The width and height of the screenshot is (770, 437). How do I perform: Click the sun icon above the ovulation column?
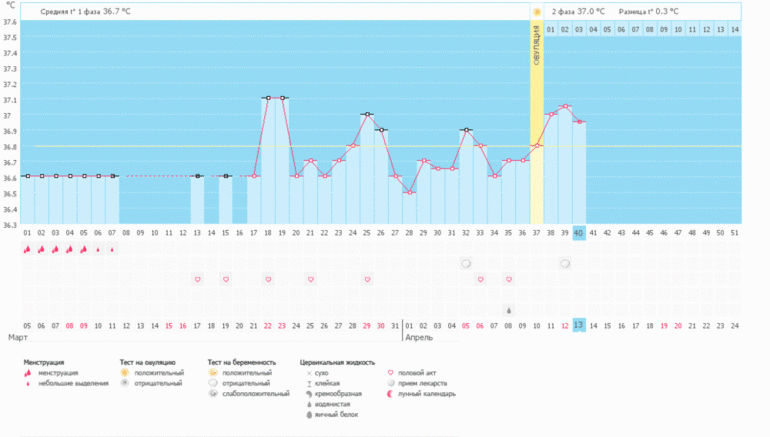pos(537,12)
